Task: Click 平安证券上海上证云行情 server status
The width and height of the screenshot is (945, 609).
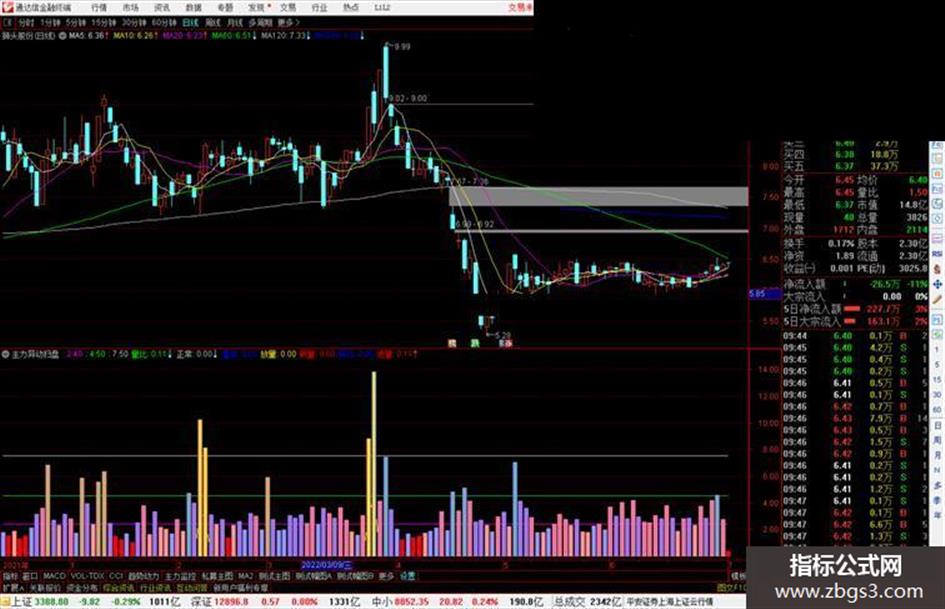Action: tap(670, 602)
